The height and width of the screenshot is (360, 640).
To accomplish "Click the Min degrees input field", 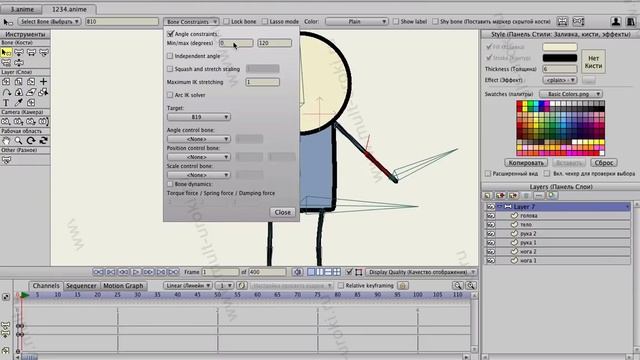I will [x=236, y=43].
